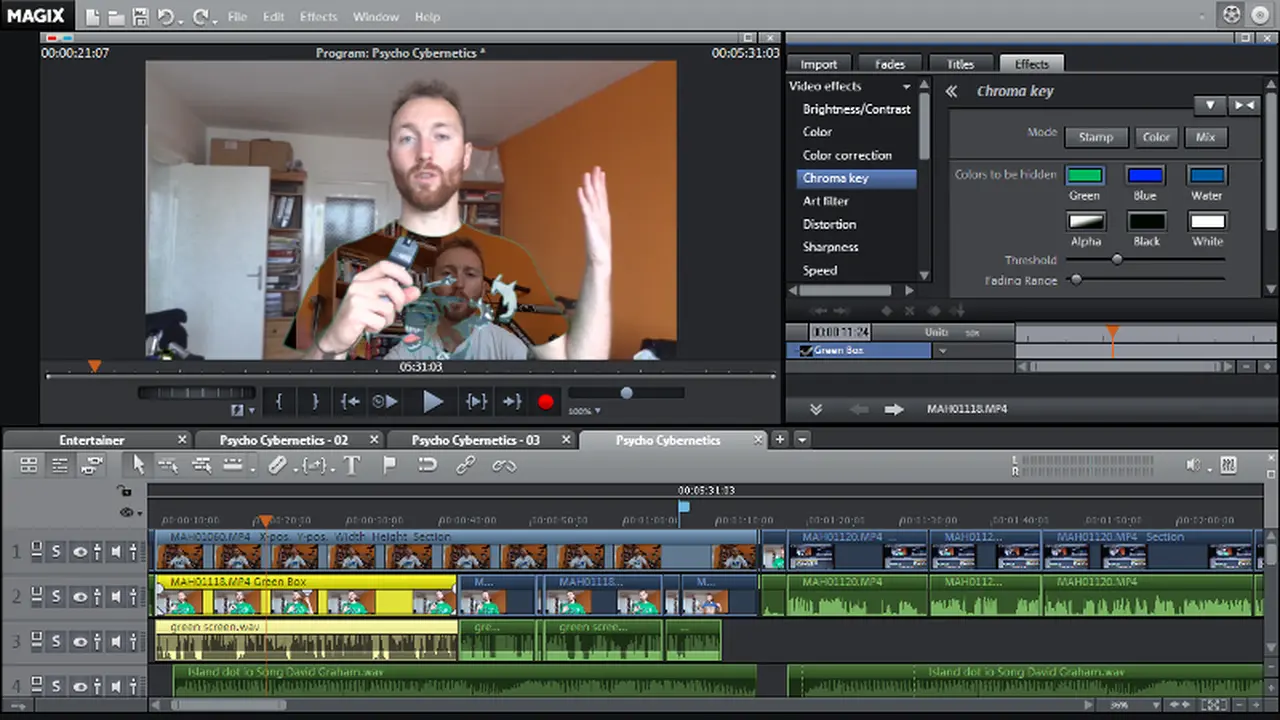Save the project with the floppy disk icon
Viewport: 1280px width, 720px height.
(x=140, y=17)
